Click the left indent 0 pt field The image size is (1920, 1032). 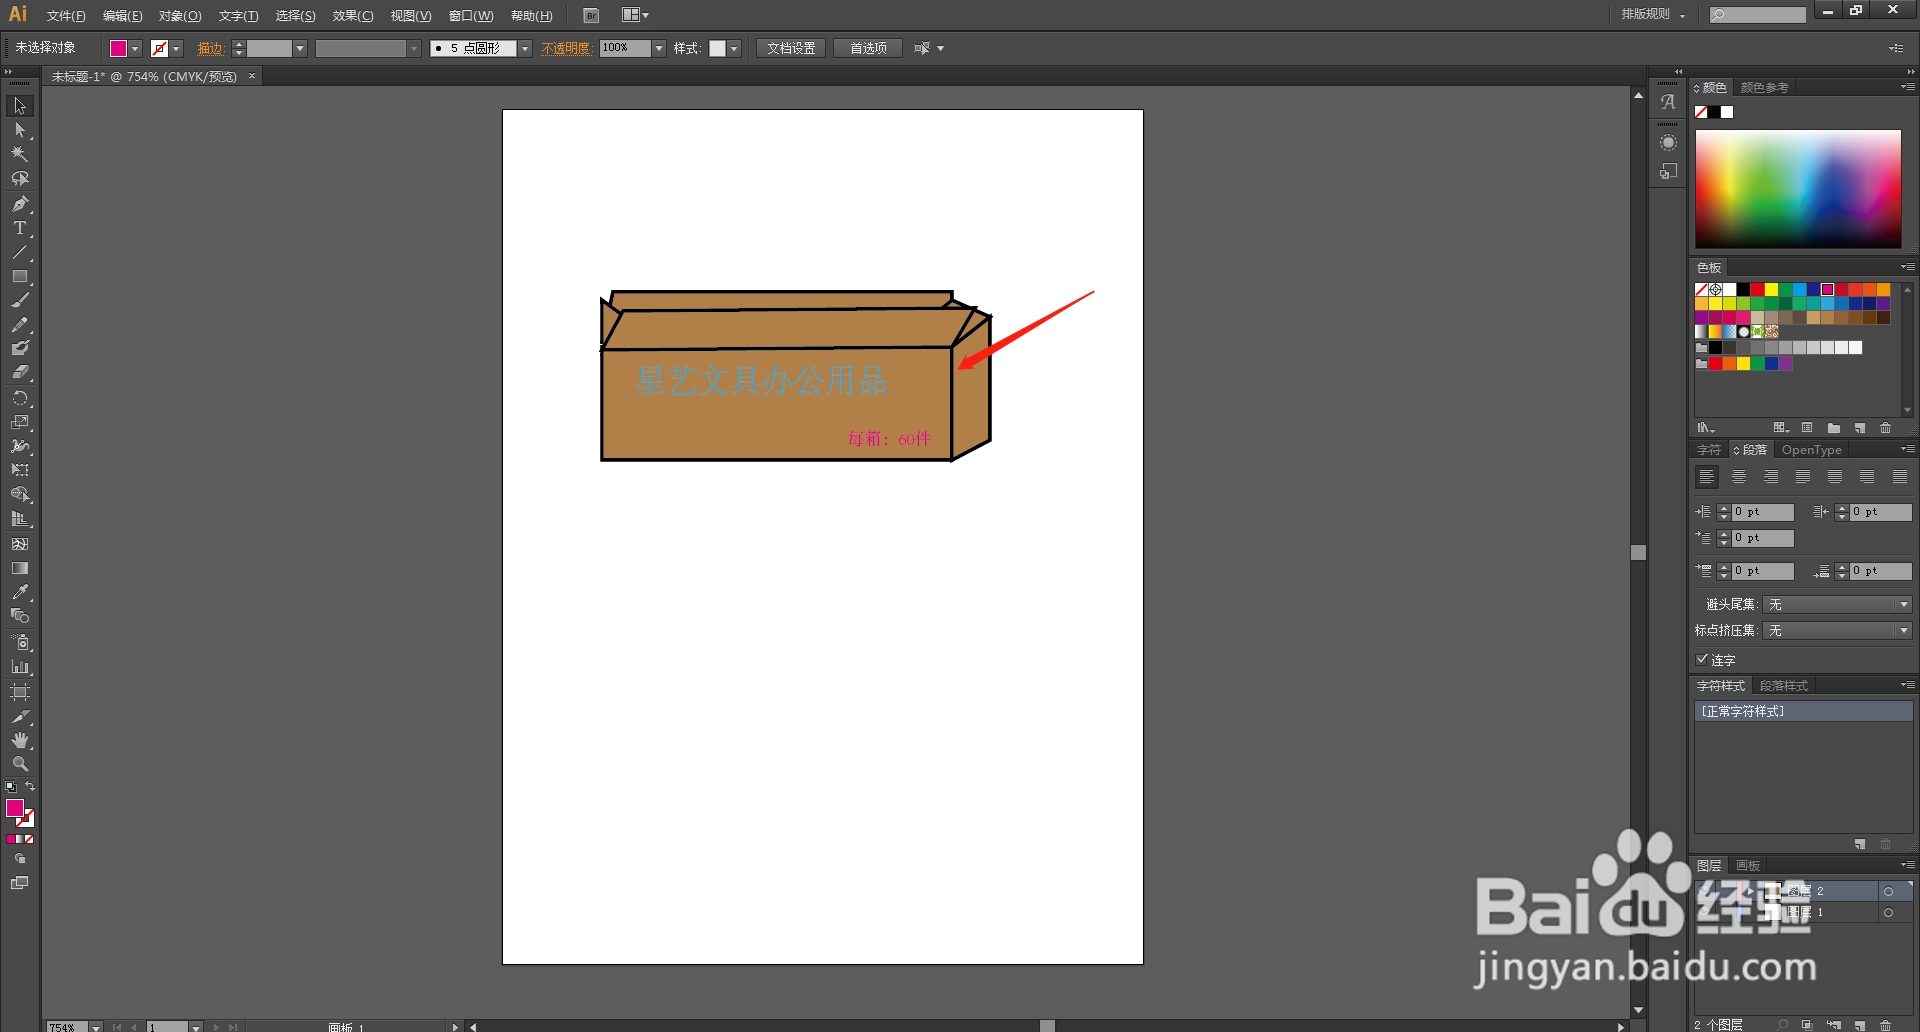[x=1763, y=512]
